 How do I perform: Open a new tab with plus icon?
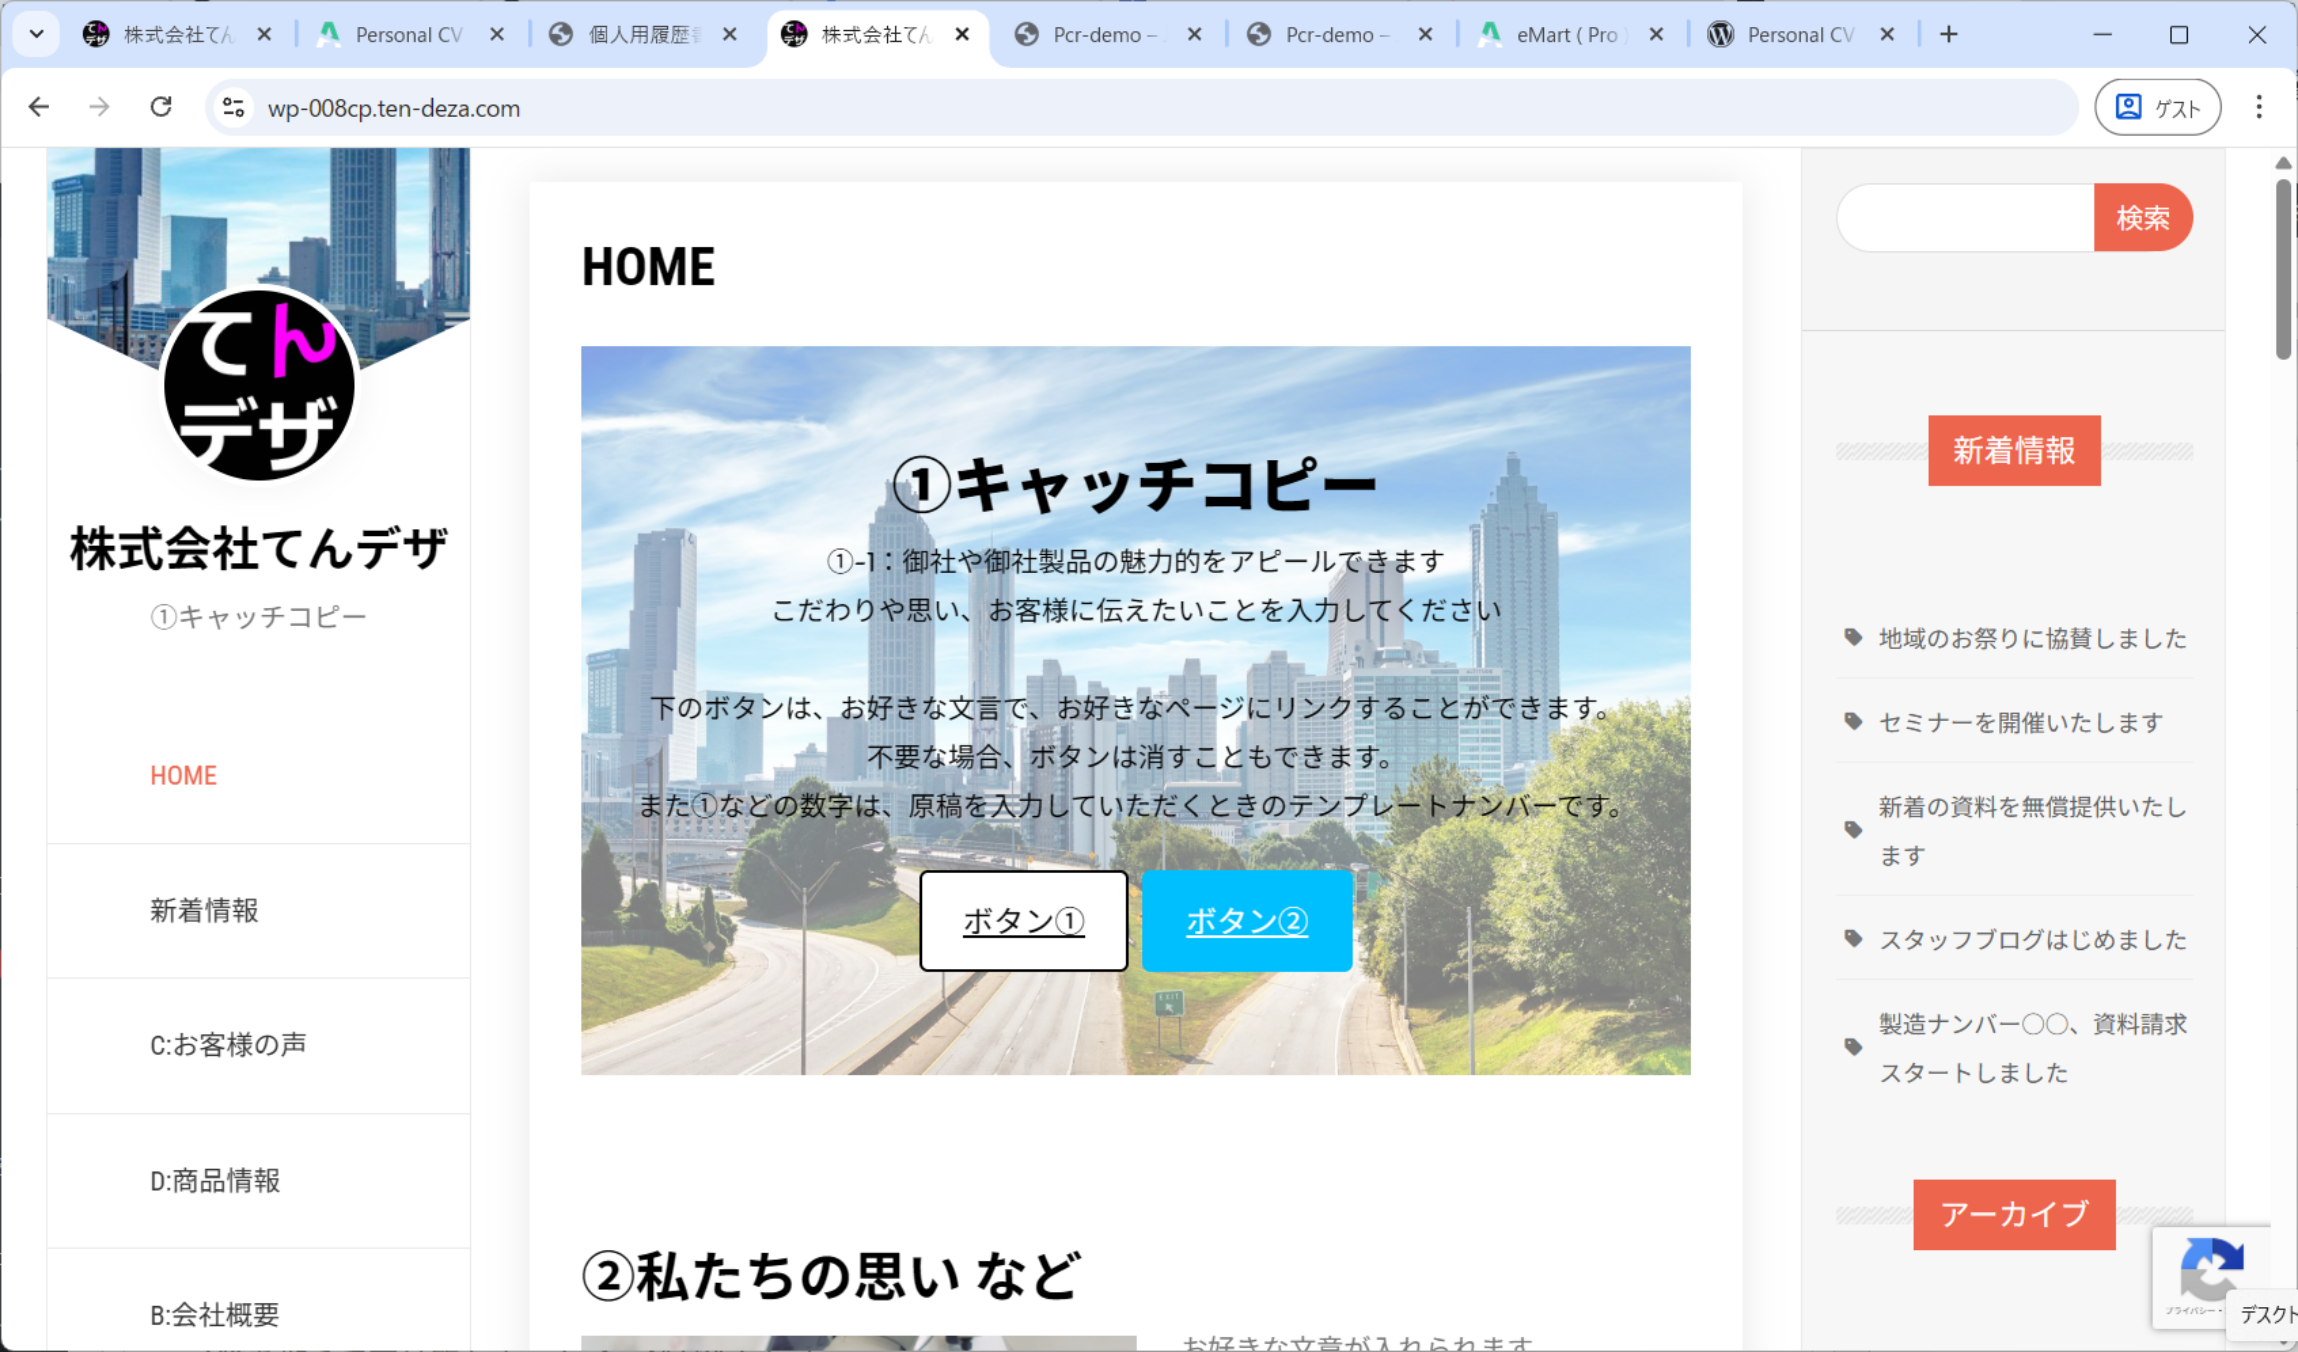pos(1948,35)
